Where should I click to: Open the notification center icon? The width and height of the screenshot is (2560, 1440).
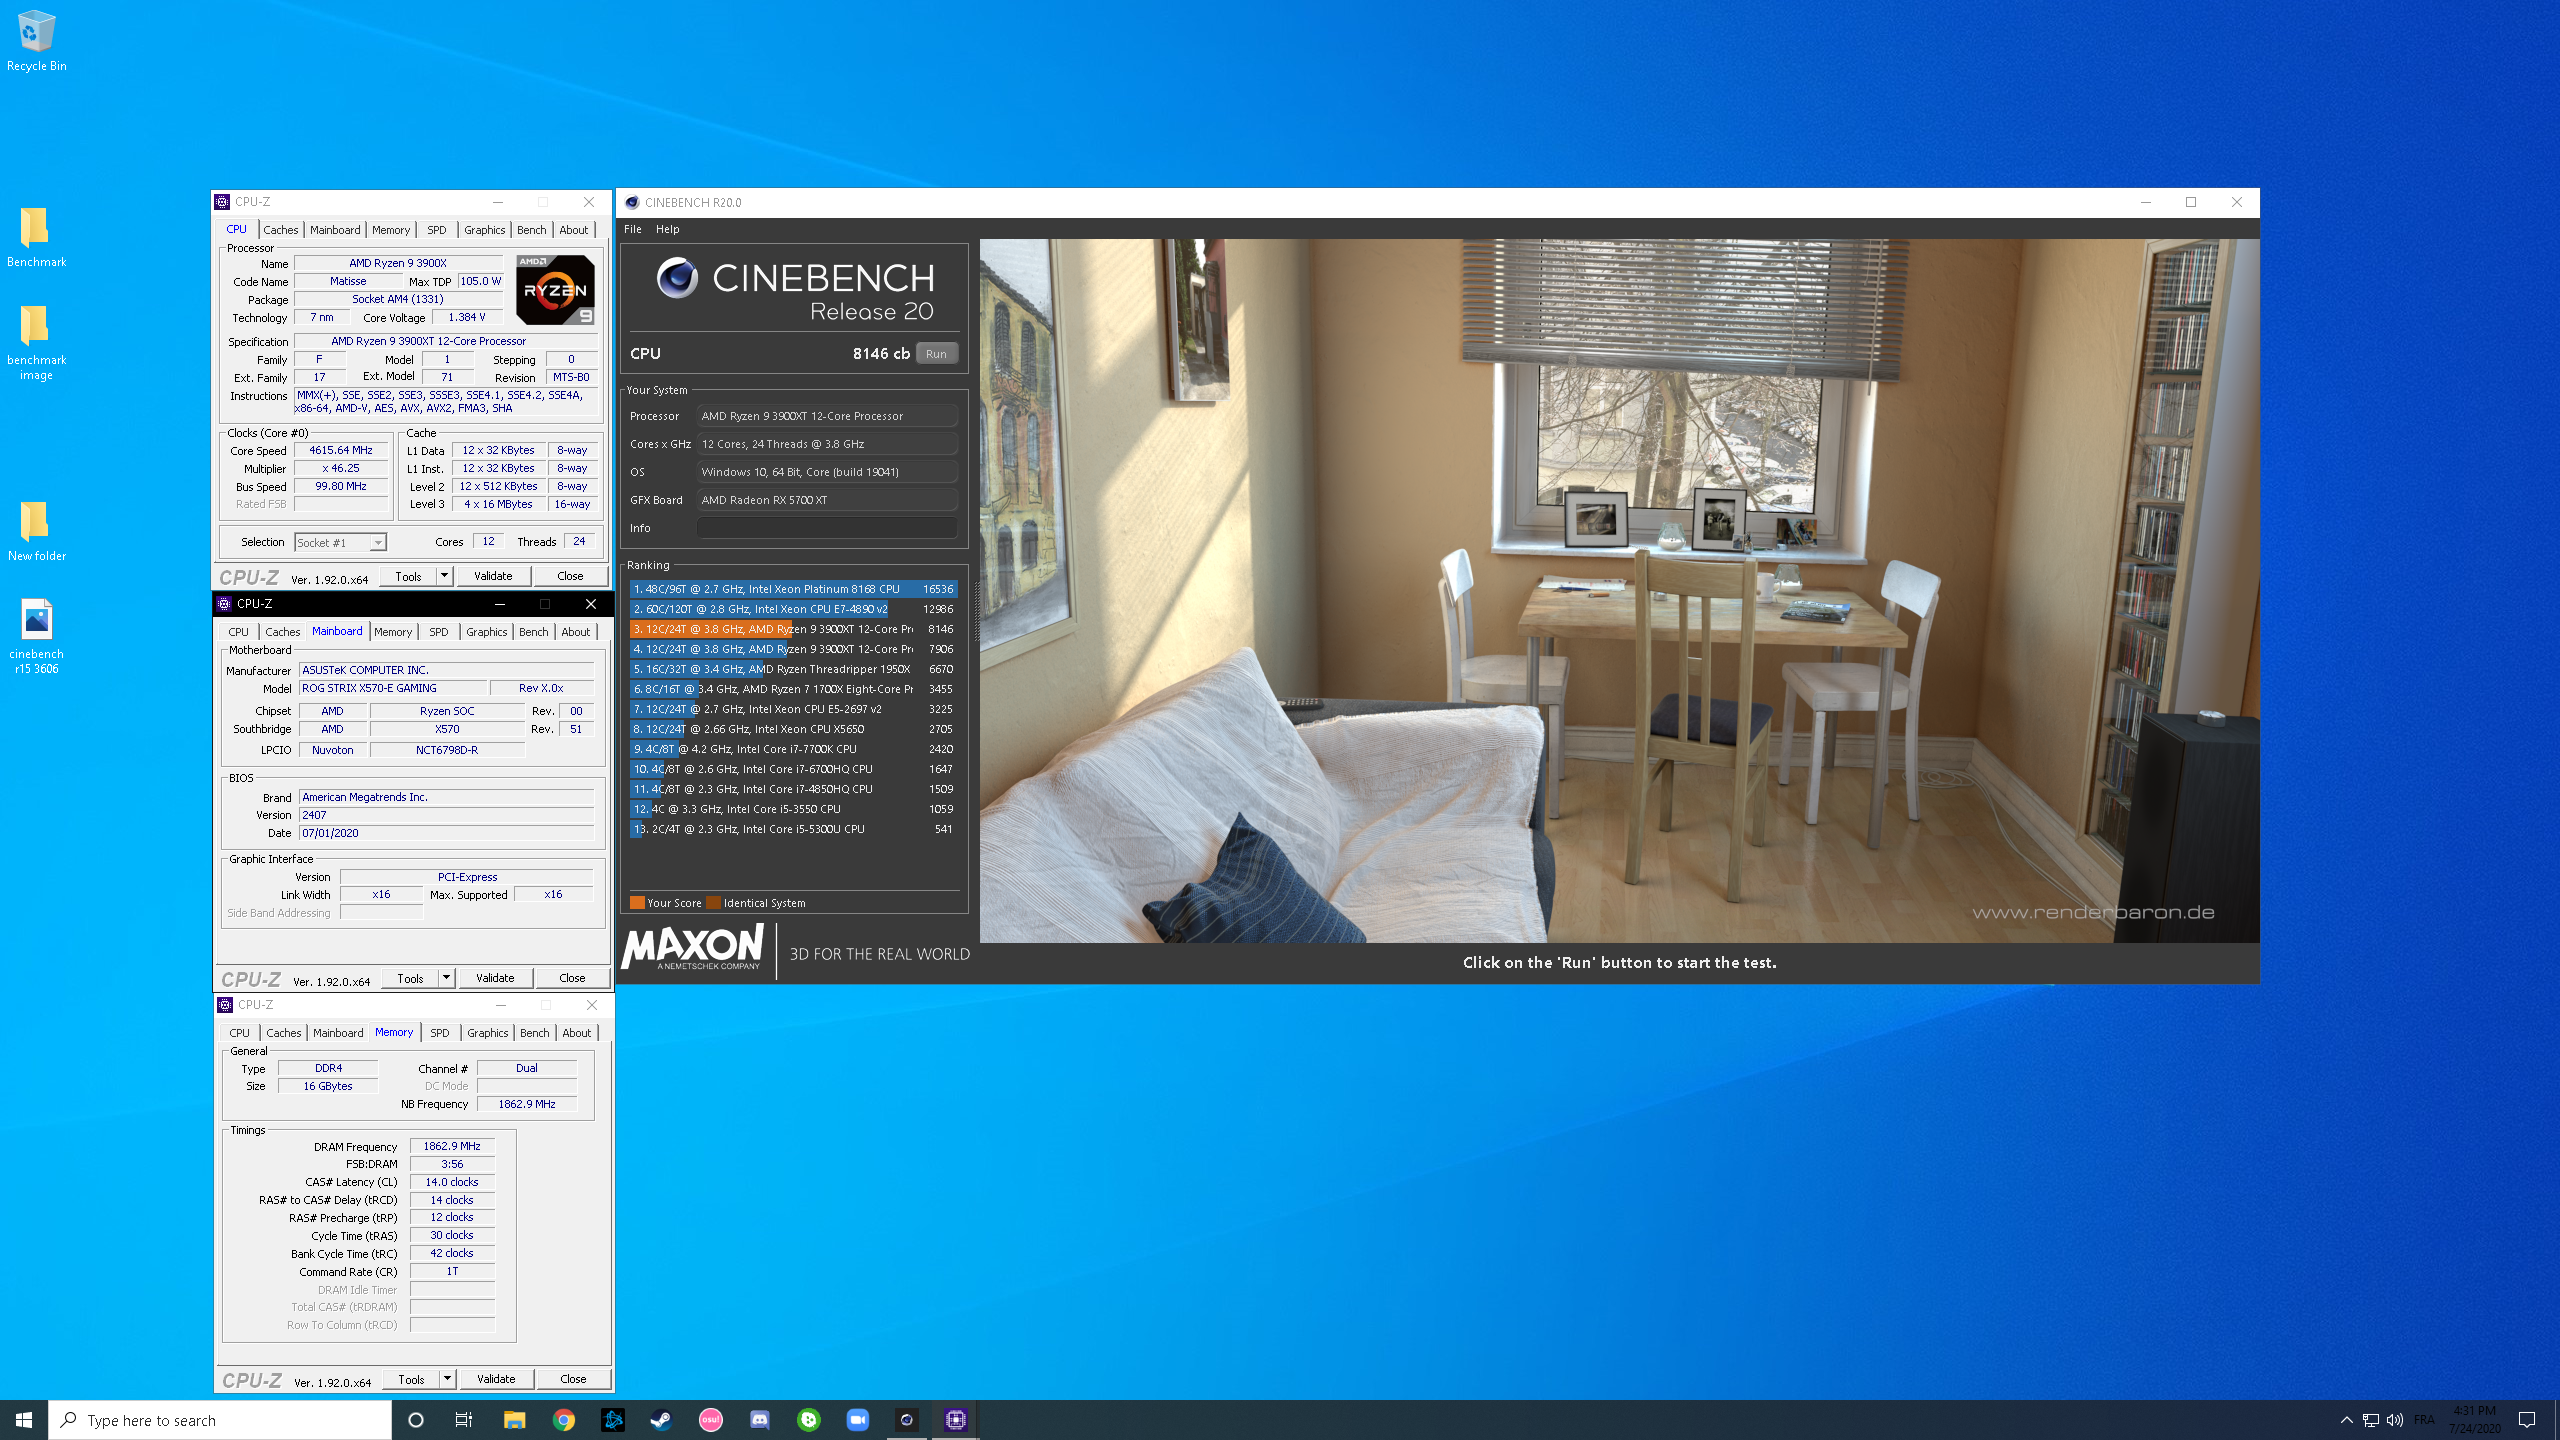(x=2527, y=1420)
